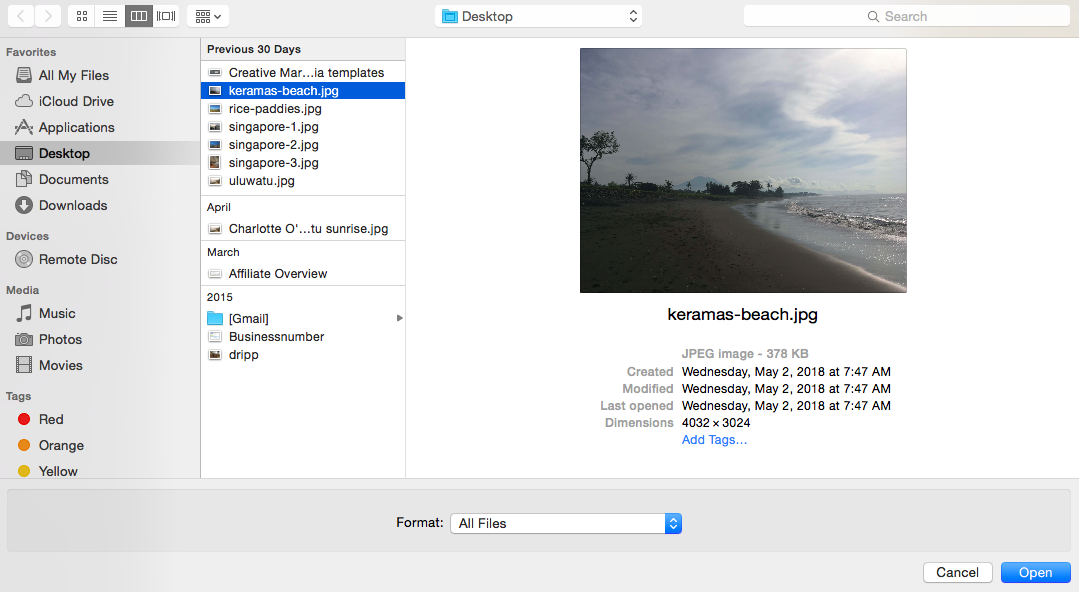Expand [Gmail] folder with its arrow
This screenshot has width=1079, height=592.
click(x=399, y=318)
